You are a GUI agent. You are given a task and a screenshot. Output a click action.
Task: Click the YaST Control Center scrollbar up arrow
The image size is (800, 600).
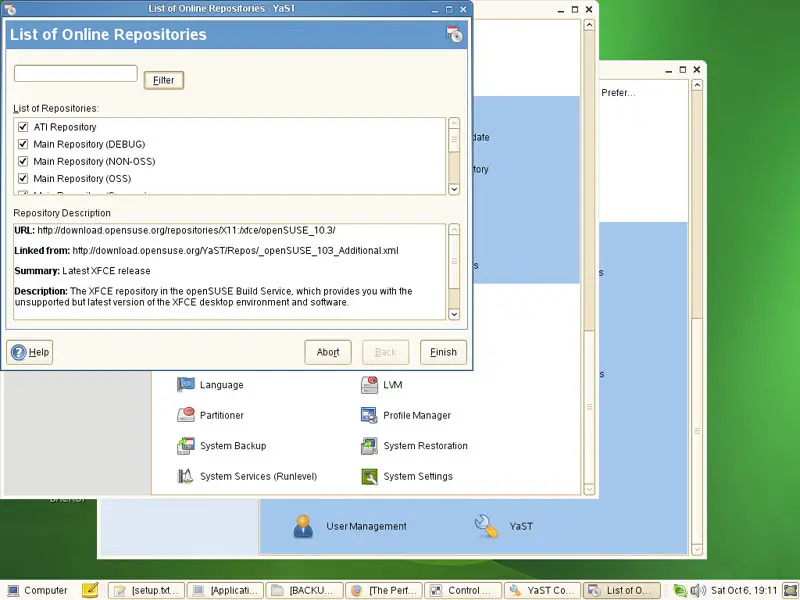pyautogui.click(x=589, y=25)
